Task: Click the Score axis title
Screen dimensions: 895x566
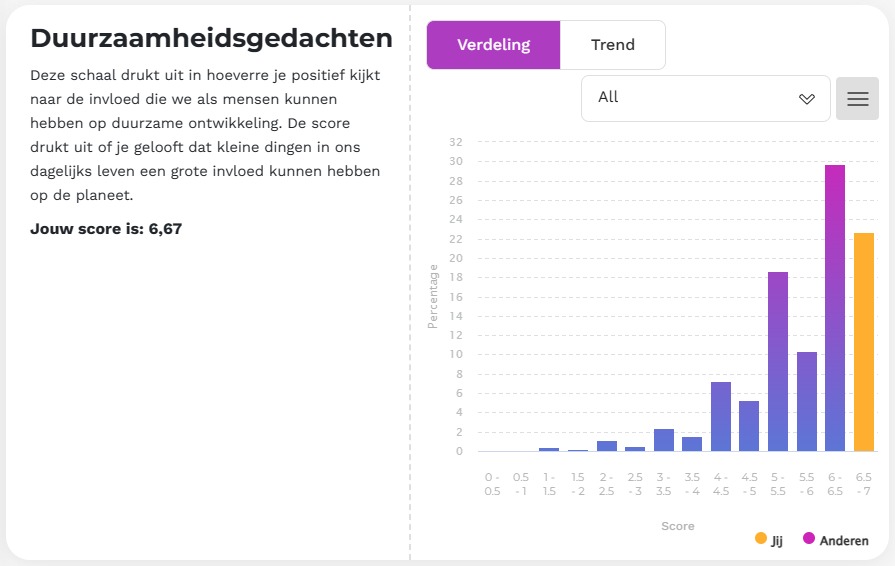Action: tap(677, 526)
